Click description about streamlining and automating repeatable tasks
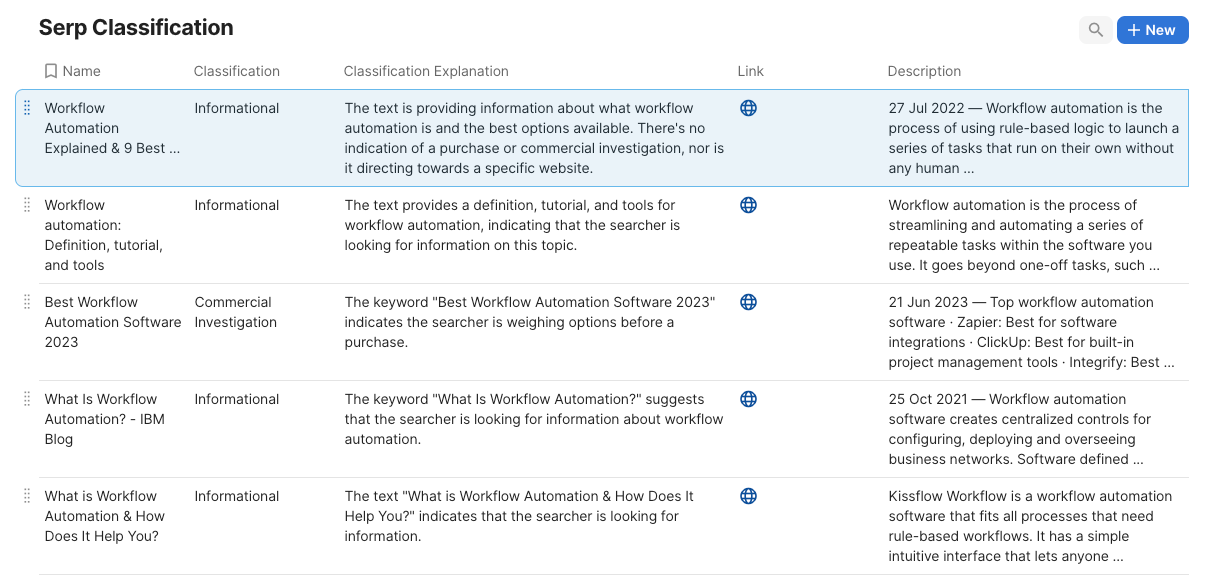This screenshot has width=1210, height=578. pyautogui.click(x=1024, y=235)
